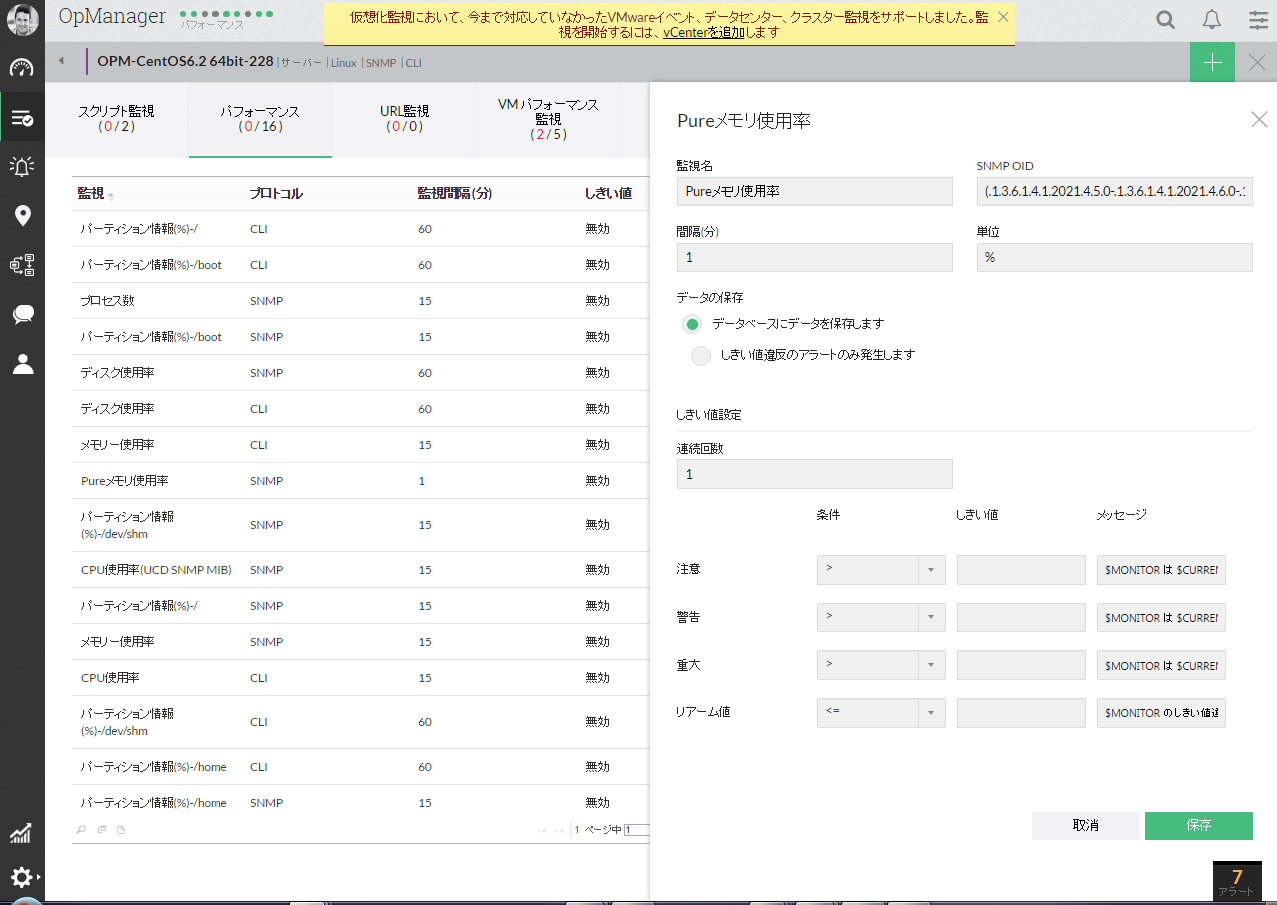The image size is (1277, 905).
Task: Select 'しきい値違反のアラートのみ発生します' radio option
Action: tap(701, 355)
